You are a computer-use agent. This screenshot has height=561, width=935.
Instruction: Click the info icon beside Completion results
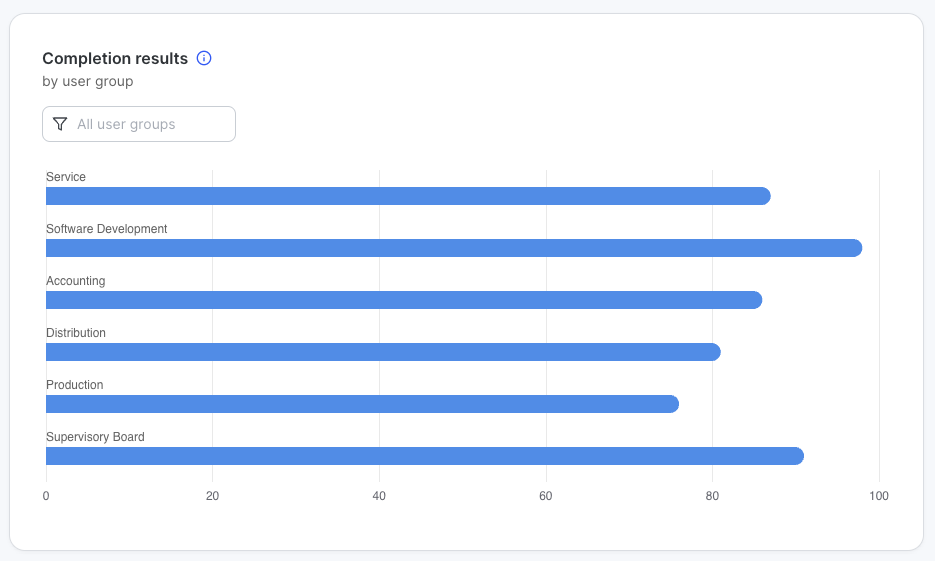coord(204,58)
